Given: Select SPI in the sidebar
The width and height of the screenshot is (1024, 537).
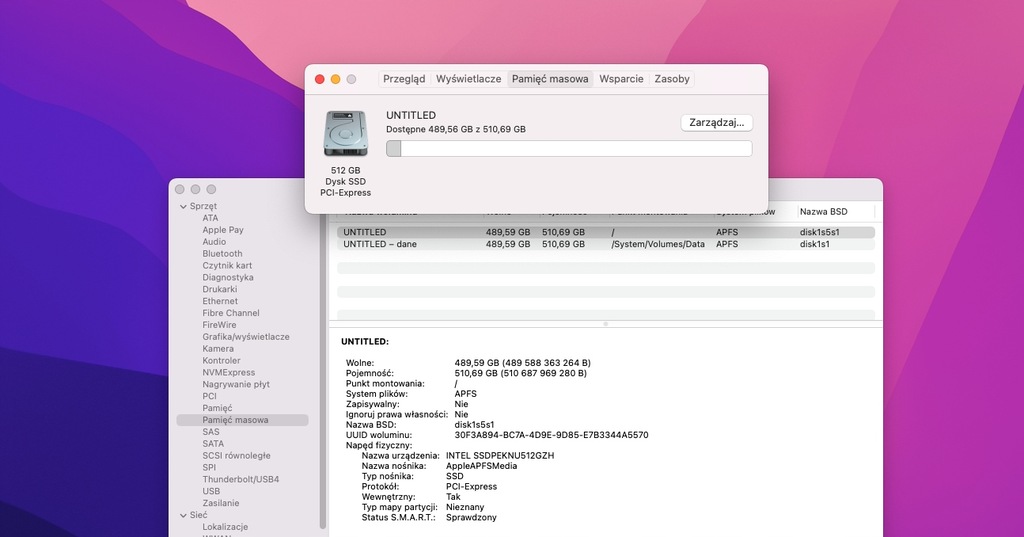Looking at the screenshot, I should (209, 467).
